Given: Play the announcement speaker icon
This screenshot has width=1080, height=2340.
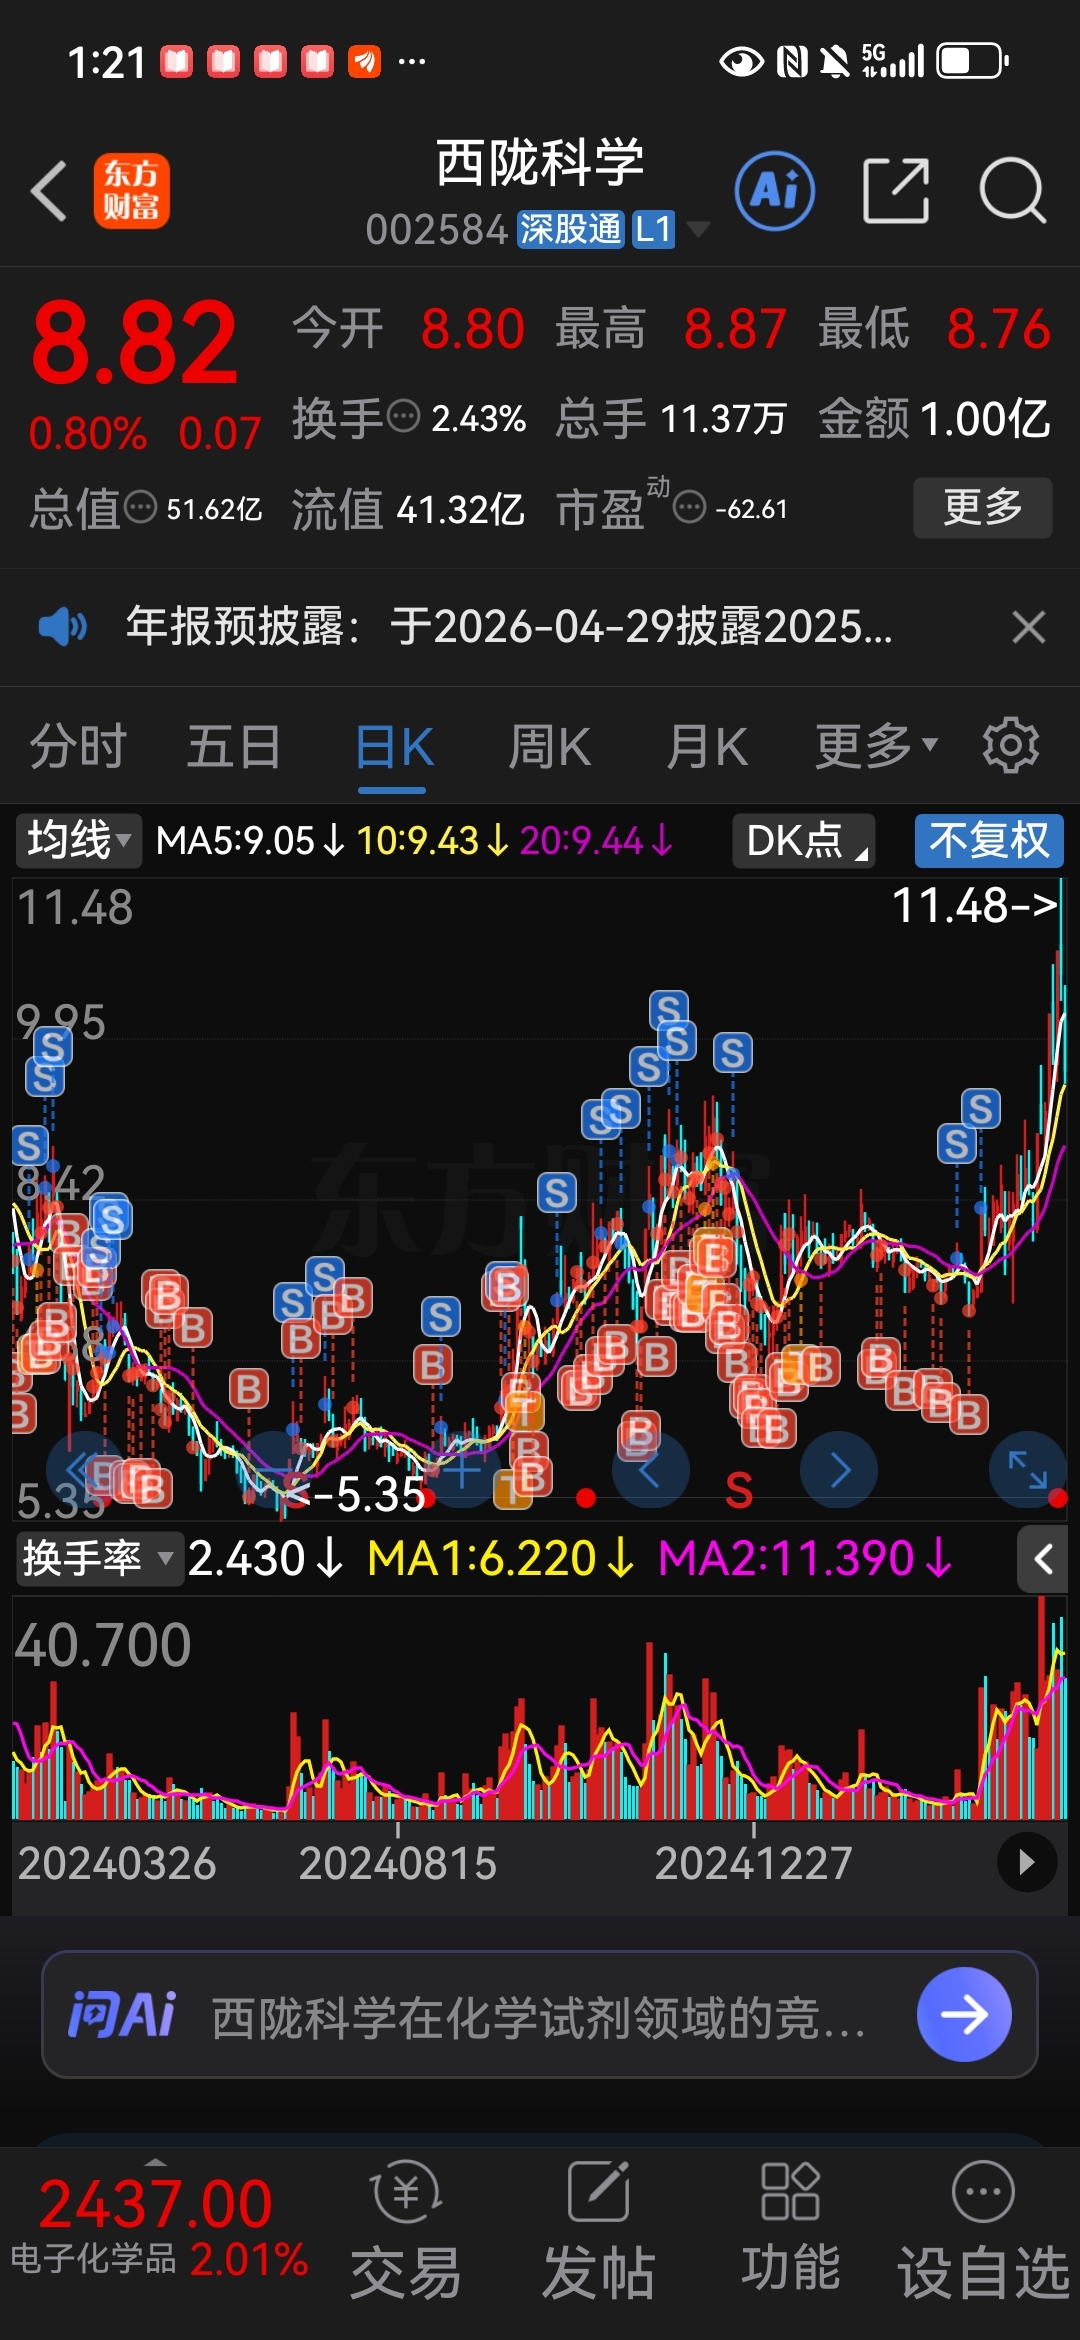Looking at the screenshot, I should pyautogui.click(x=62, y=627).
